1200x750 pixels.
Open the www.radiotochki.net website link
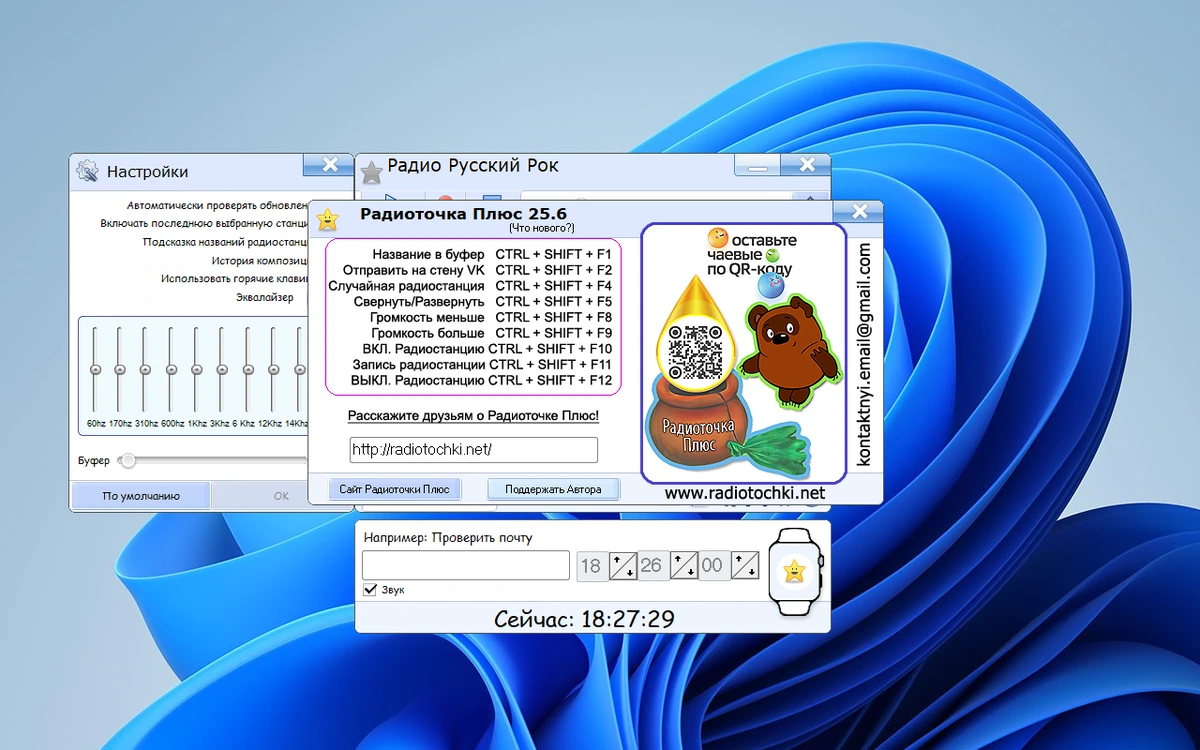coord(745,493)
